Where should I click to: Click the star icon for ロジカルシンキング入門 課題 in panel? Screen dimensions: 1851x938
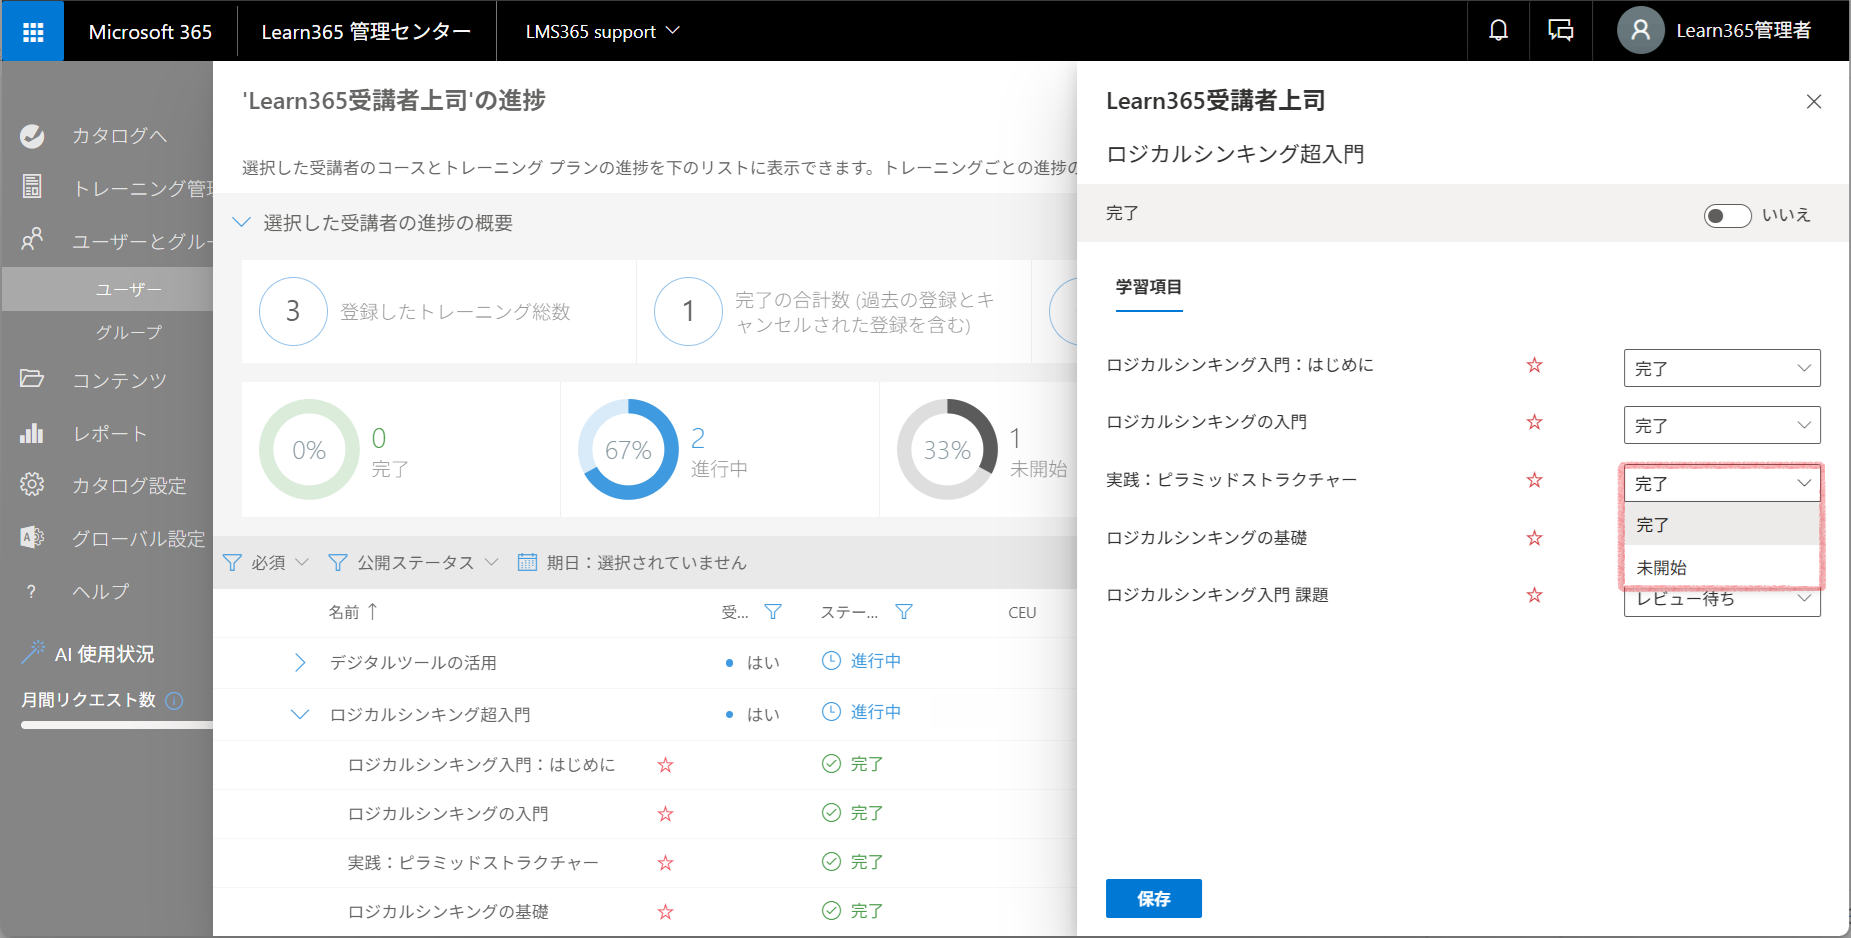1535,595
